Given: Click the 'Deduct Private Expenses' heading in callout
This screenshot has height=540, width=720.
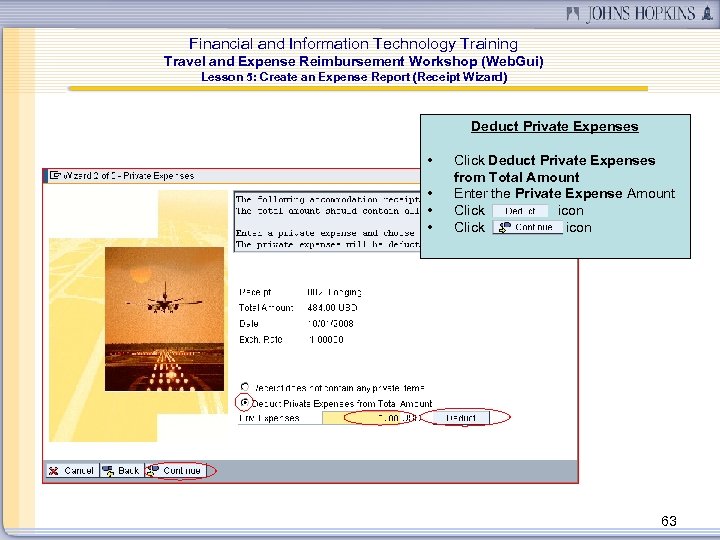Looking at the screenshot, I should click(555, 126).
